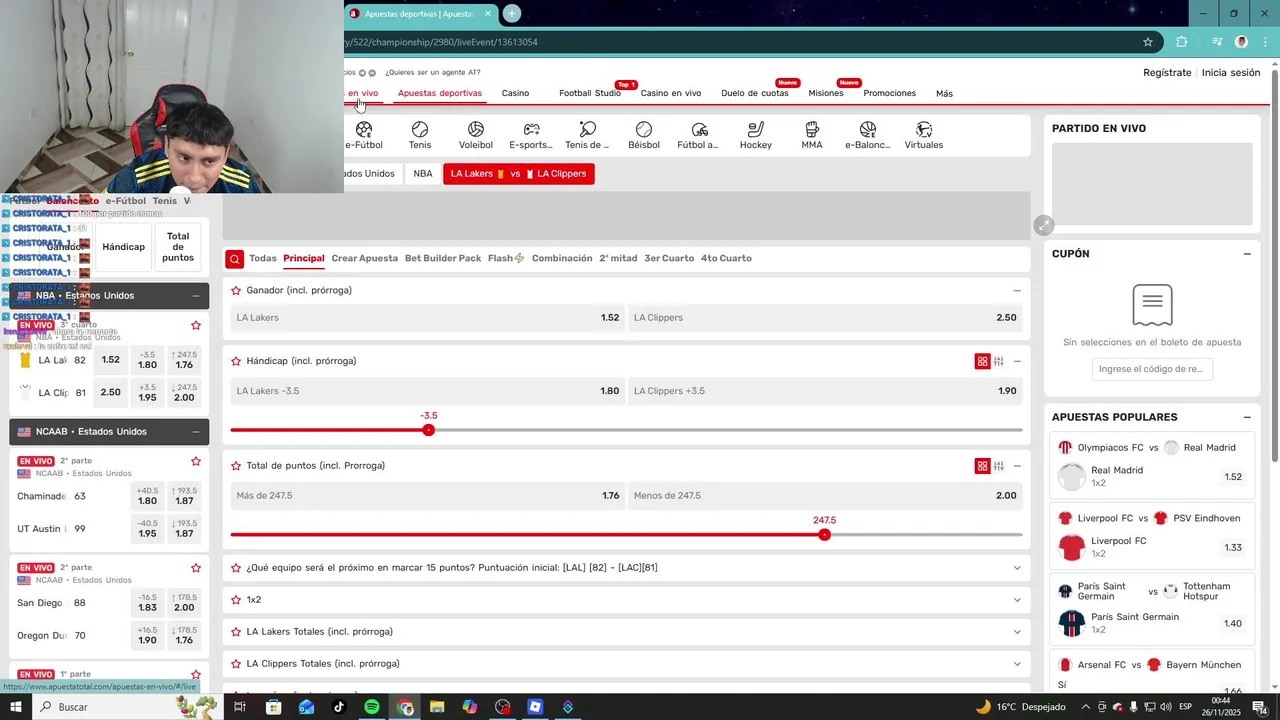Open the MMA category icon
The image size is (1280, 720).
[x=812, y=135]
